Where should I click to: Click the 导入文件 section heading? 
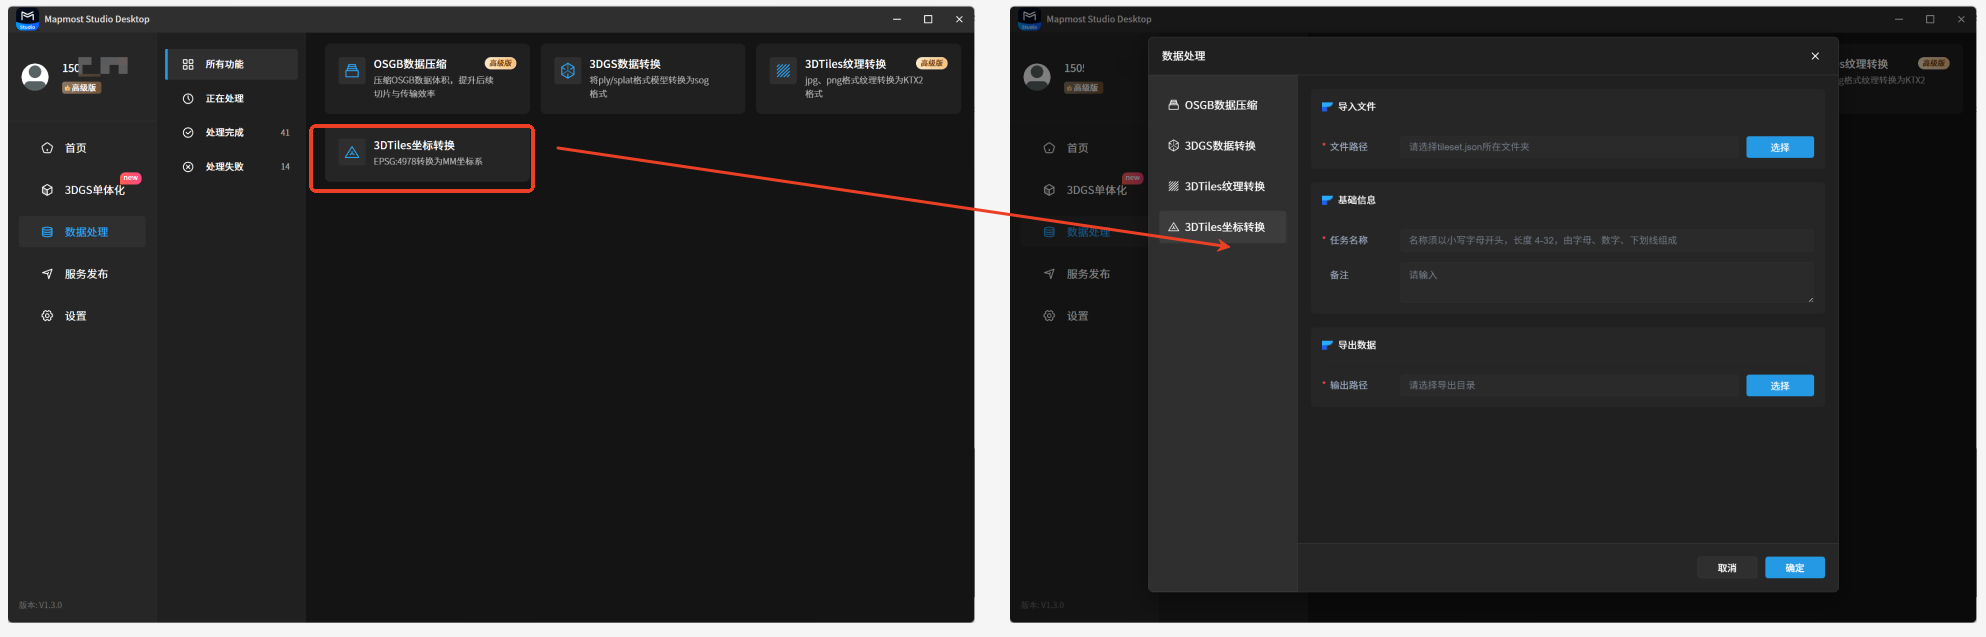coord(1357,107)
